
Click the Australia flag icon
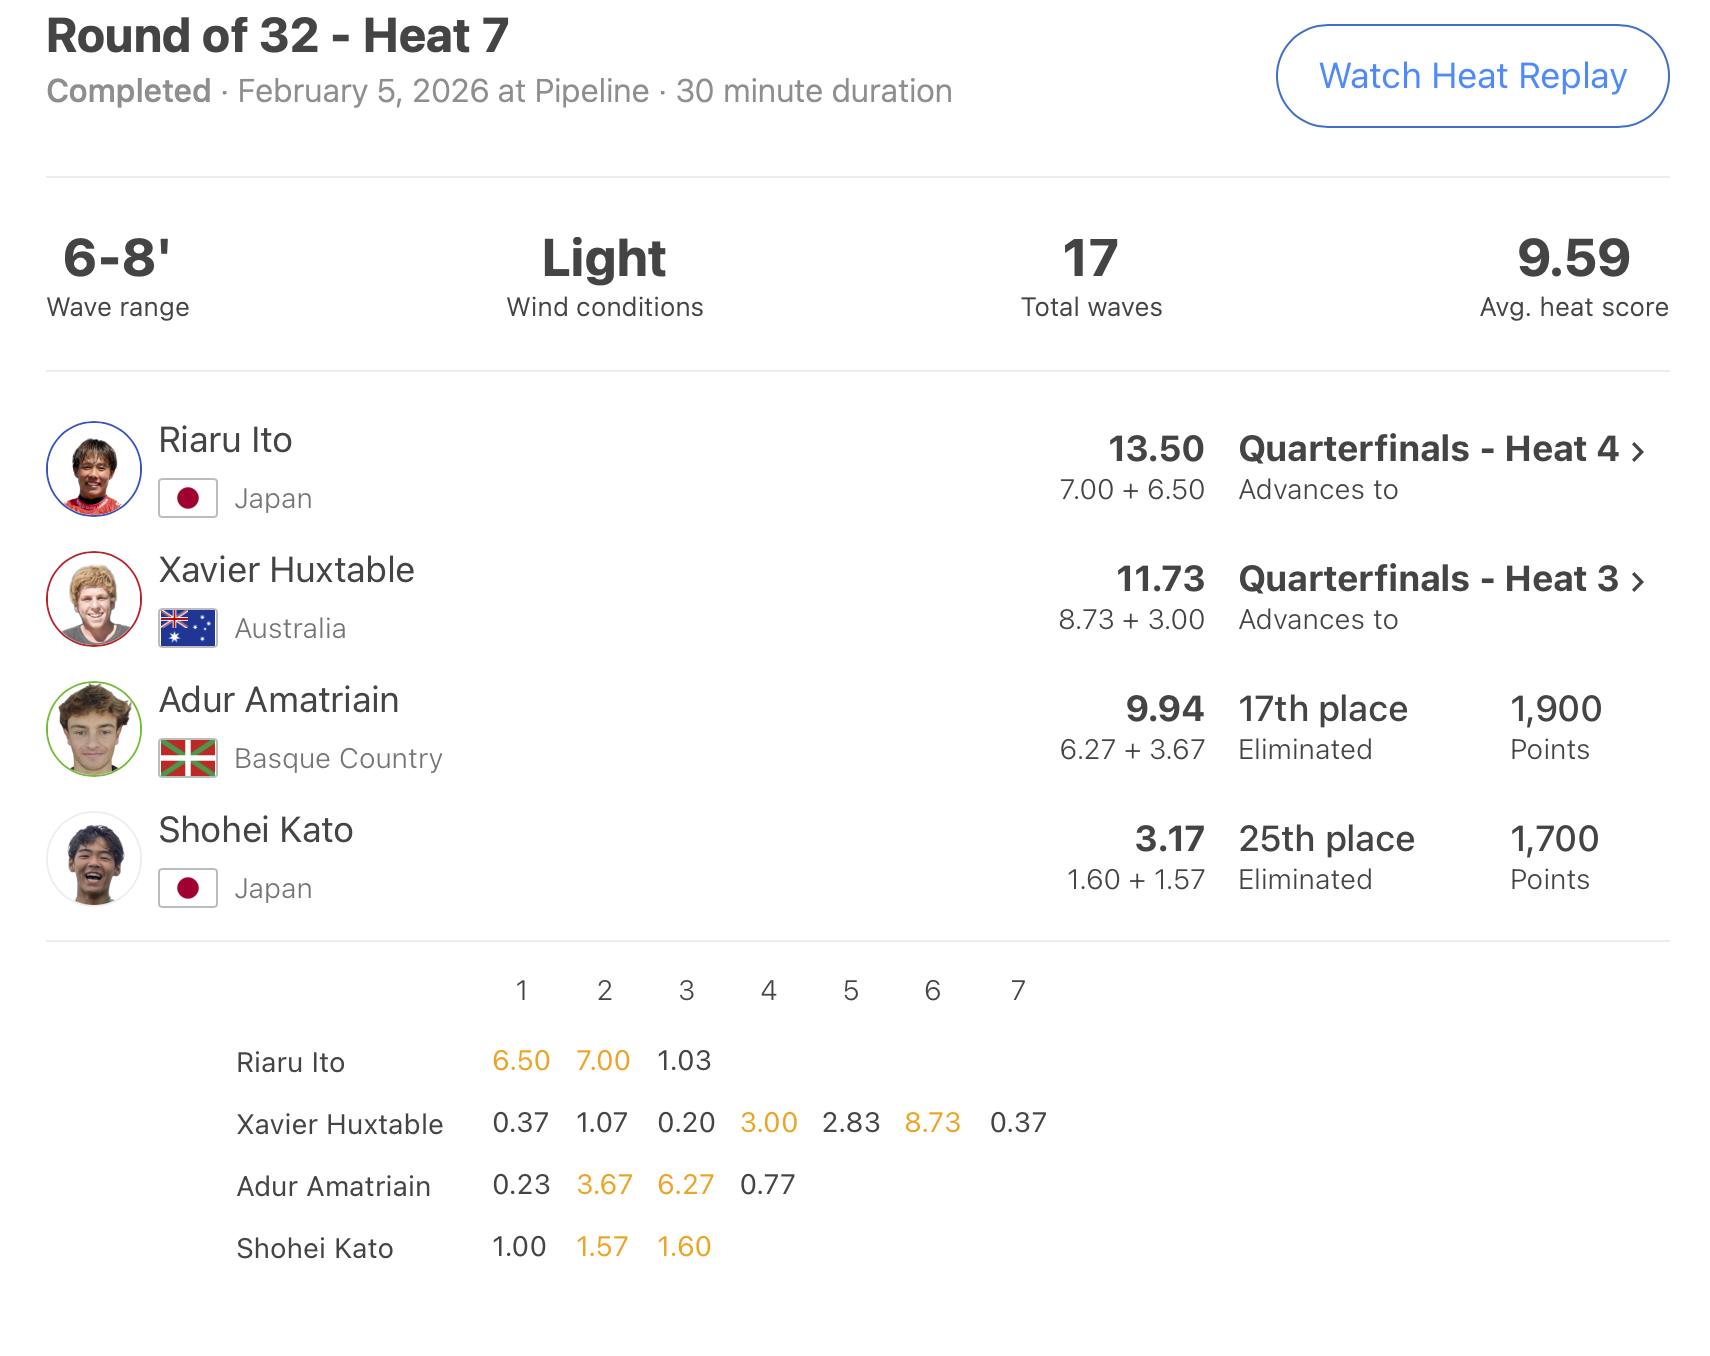(x=188, y=628)
